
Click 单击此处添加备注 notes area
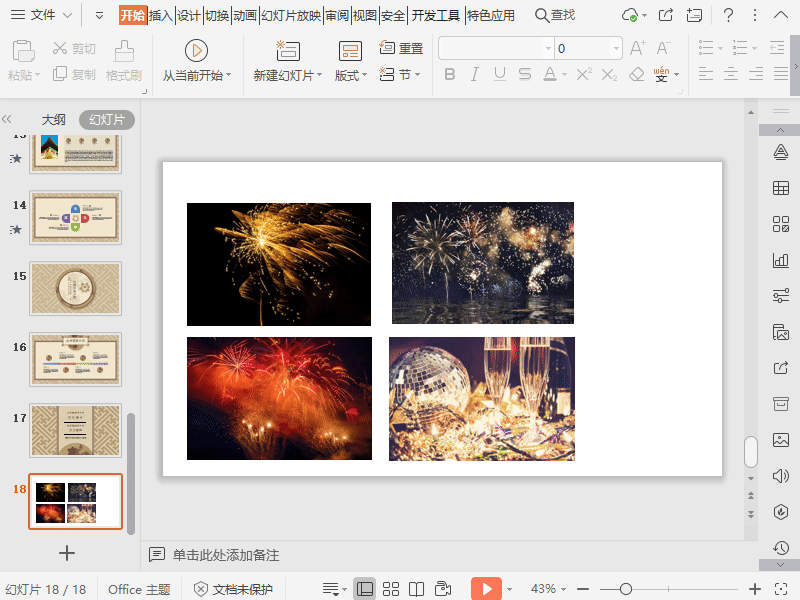click(x=225, y=555)
